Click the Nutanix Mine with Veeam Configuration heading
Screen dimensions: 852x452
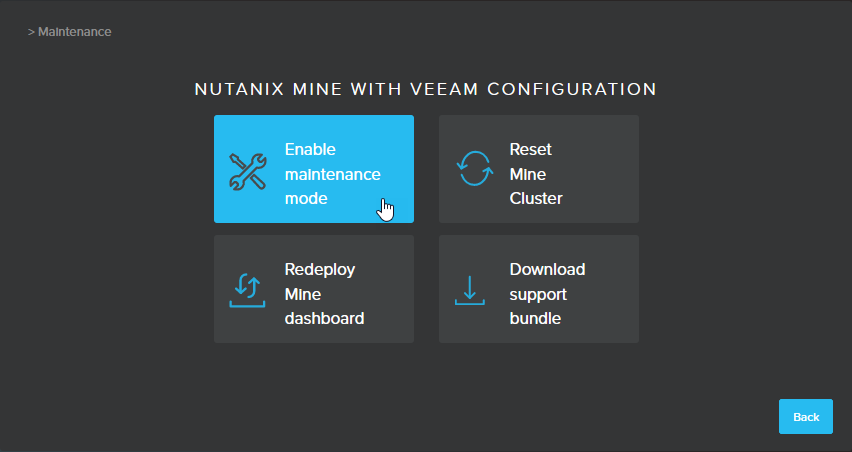[426, 89]
